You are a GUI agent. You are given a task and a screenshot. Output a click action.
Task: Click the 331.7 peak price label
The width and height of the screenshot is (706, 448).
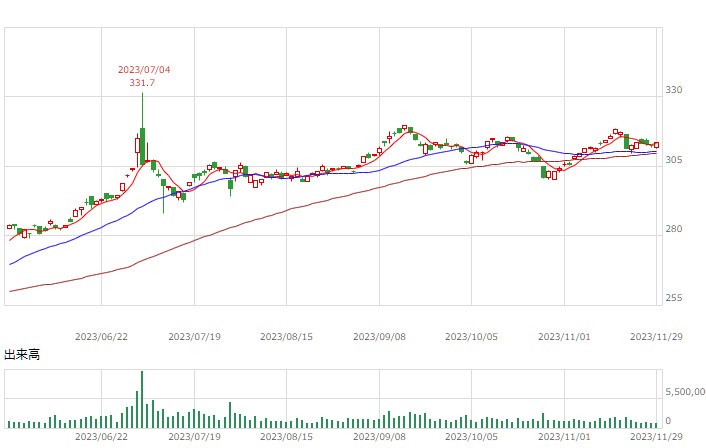coord(142,83)
